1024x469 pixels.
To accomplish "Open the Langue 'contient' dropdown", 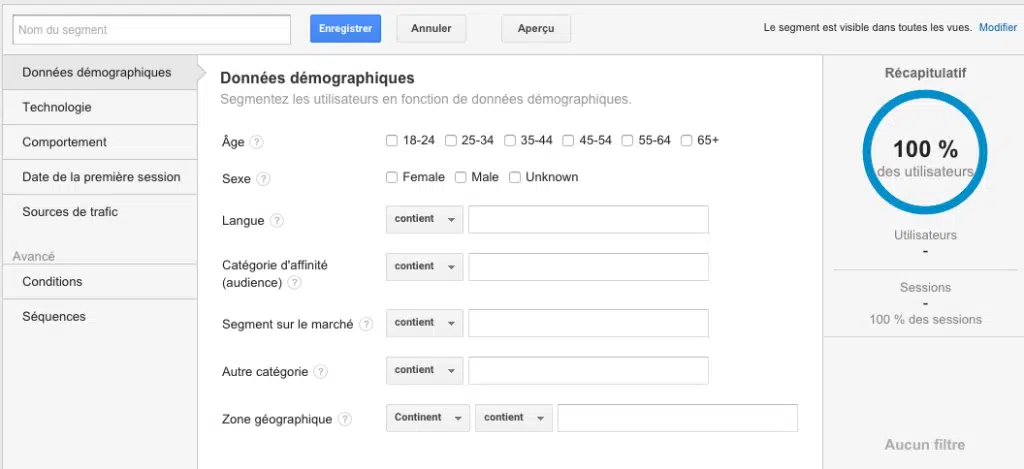I will click(x=424, y=219).
